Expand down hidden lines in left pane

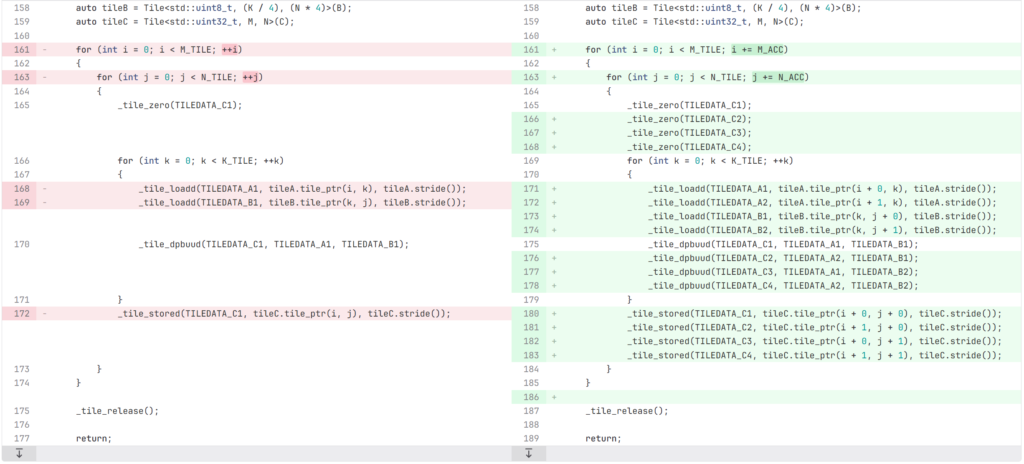18,454
